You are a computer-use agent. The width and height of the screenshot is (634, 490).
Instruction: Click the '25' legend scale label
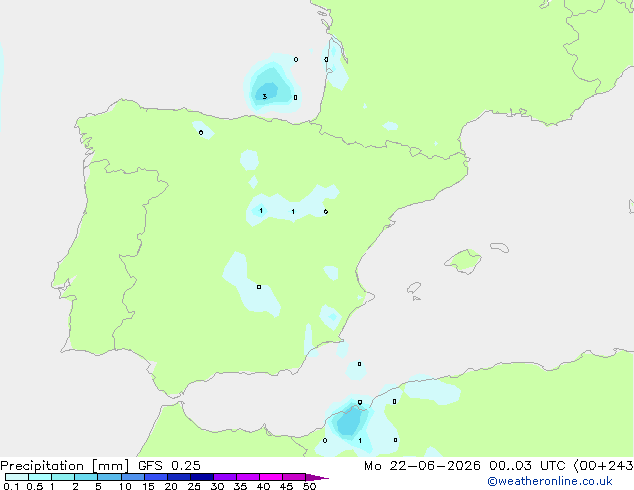tap(194, 486)
